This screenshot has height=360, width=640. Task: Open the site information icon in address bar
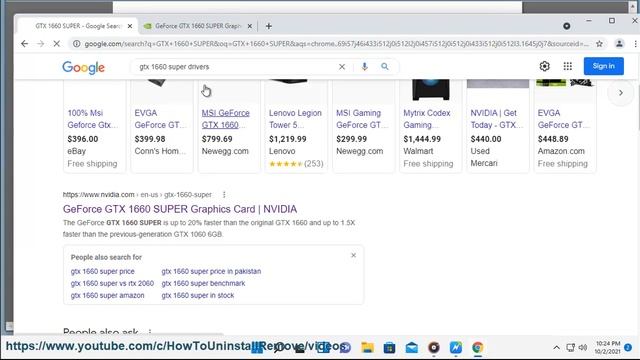tap(76, 44)
